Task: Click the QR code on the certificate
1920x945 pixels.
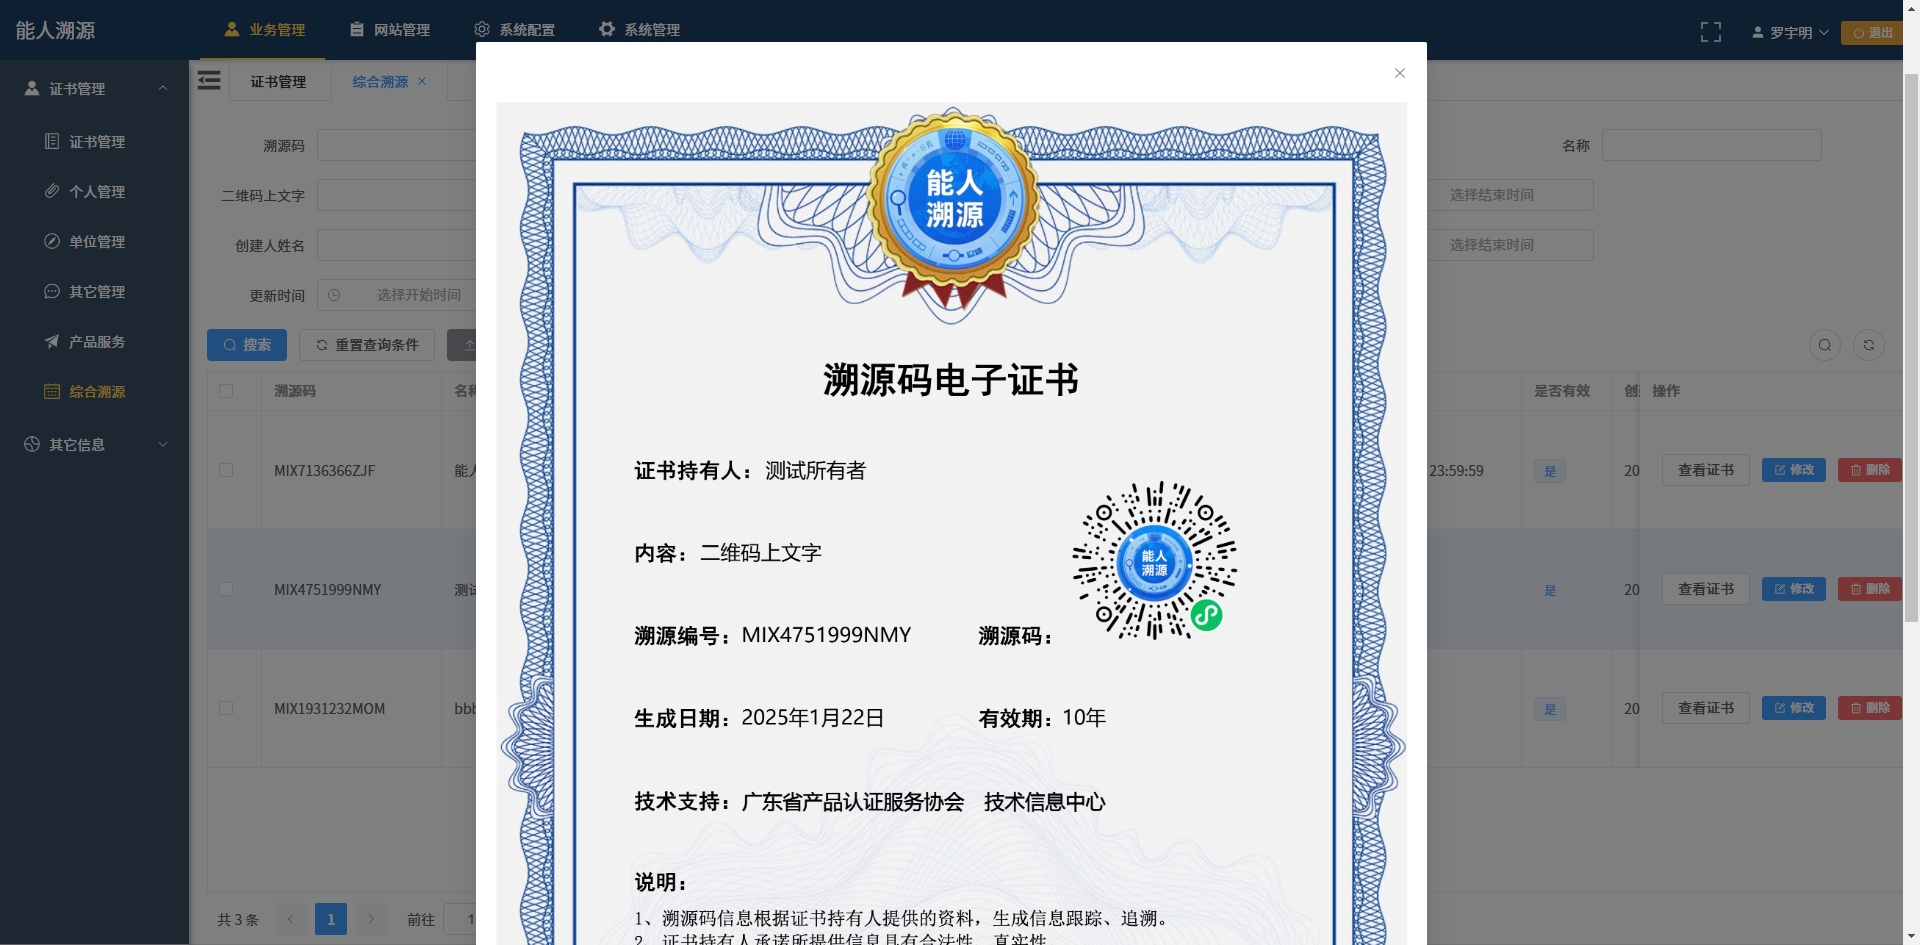Action: coord(1154,561)
